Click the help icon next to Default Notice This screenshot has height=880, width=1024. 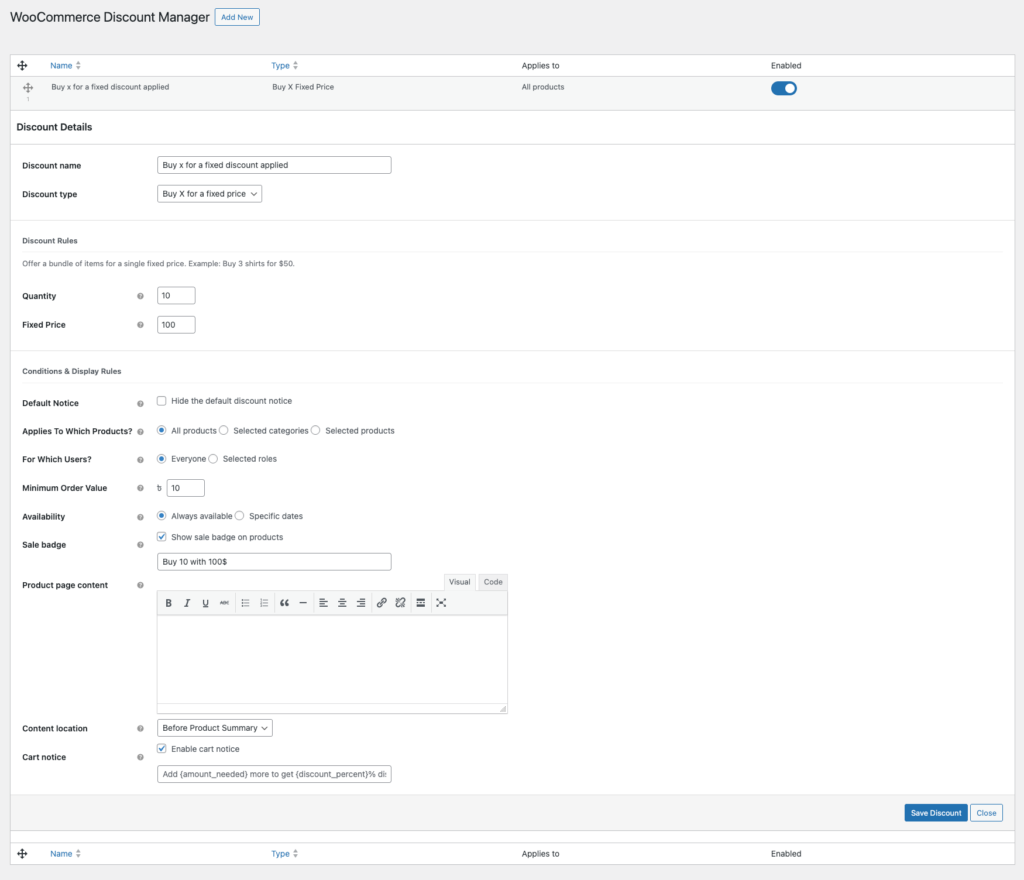click(x=140, y=404)
